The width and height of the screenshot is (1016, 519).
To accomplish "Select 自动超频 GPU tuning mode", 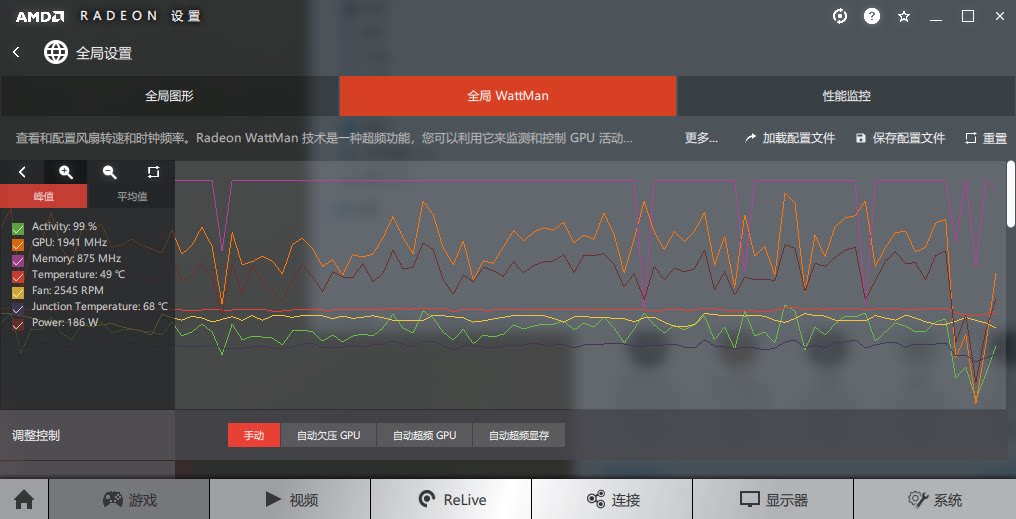I will click(424, 435).
